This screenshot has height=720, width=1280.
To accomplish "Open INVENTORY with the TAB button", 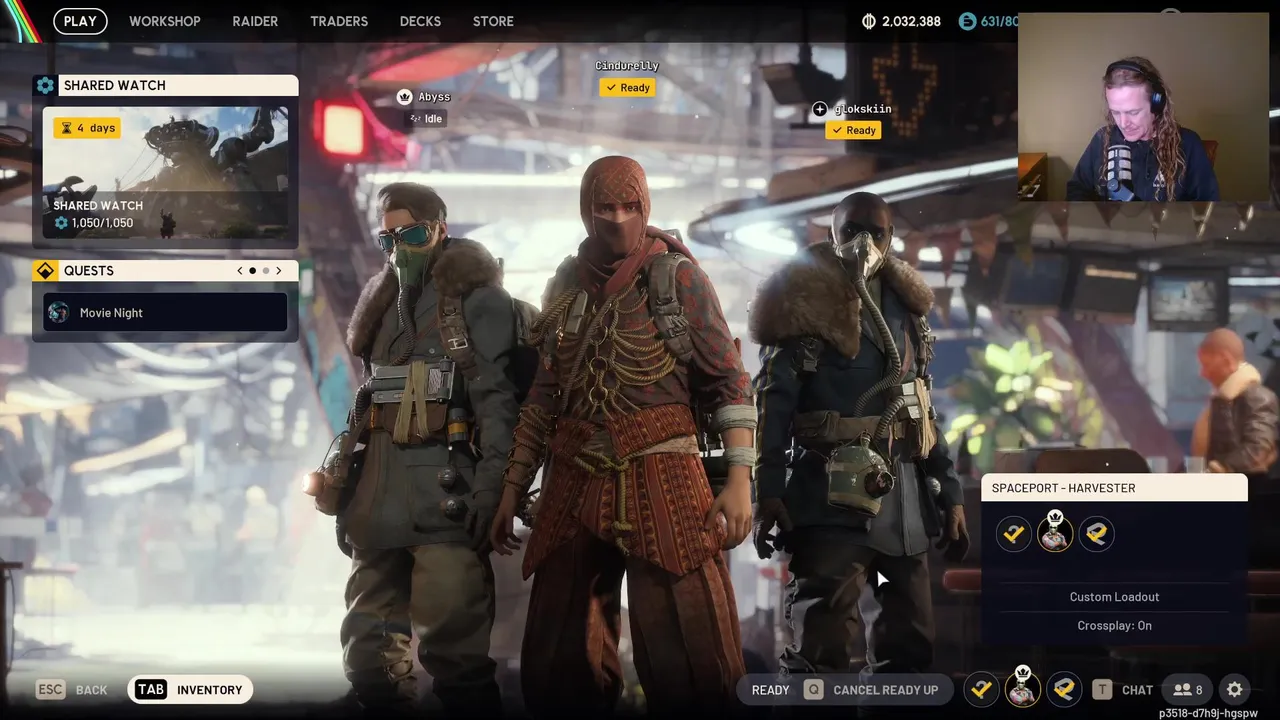I will 190,689.
